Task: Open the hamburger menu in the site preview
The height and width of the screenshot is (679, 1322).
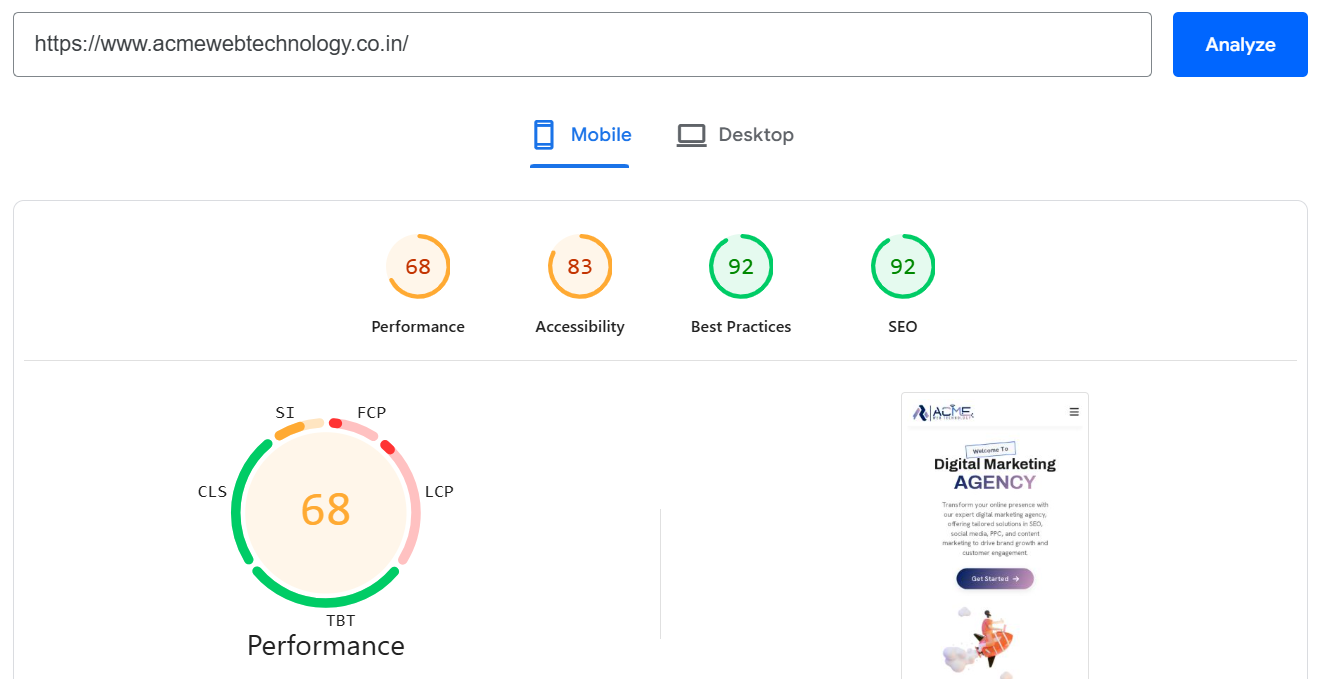Action: 1073,411
